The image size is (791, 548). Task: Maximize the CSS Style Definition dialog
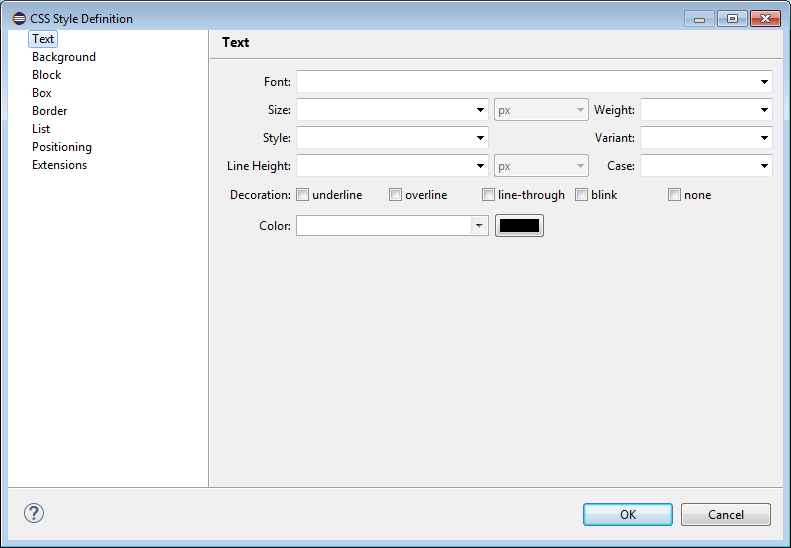tap(732, 19)
